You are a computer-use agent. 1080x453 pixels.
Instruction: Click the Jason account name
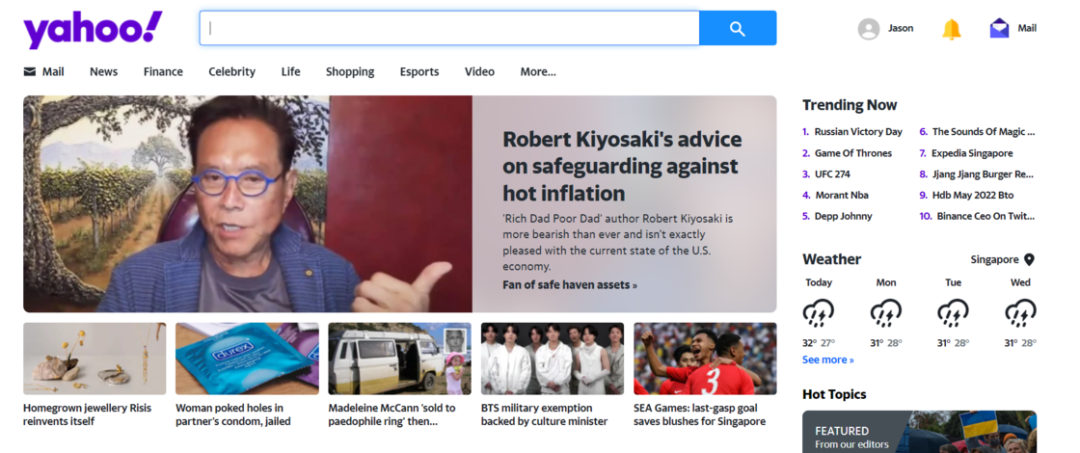coord(901,28)
